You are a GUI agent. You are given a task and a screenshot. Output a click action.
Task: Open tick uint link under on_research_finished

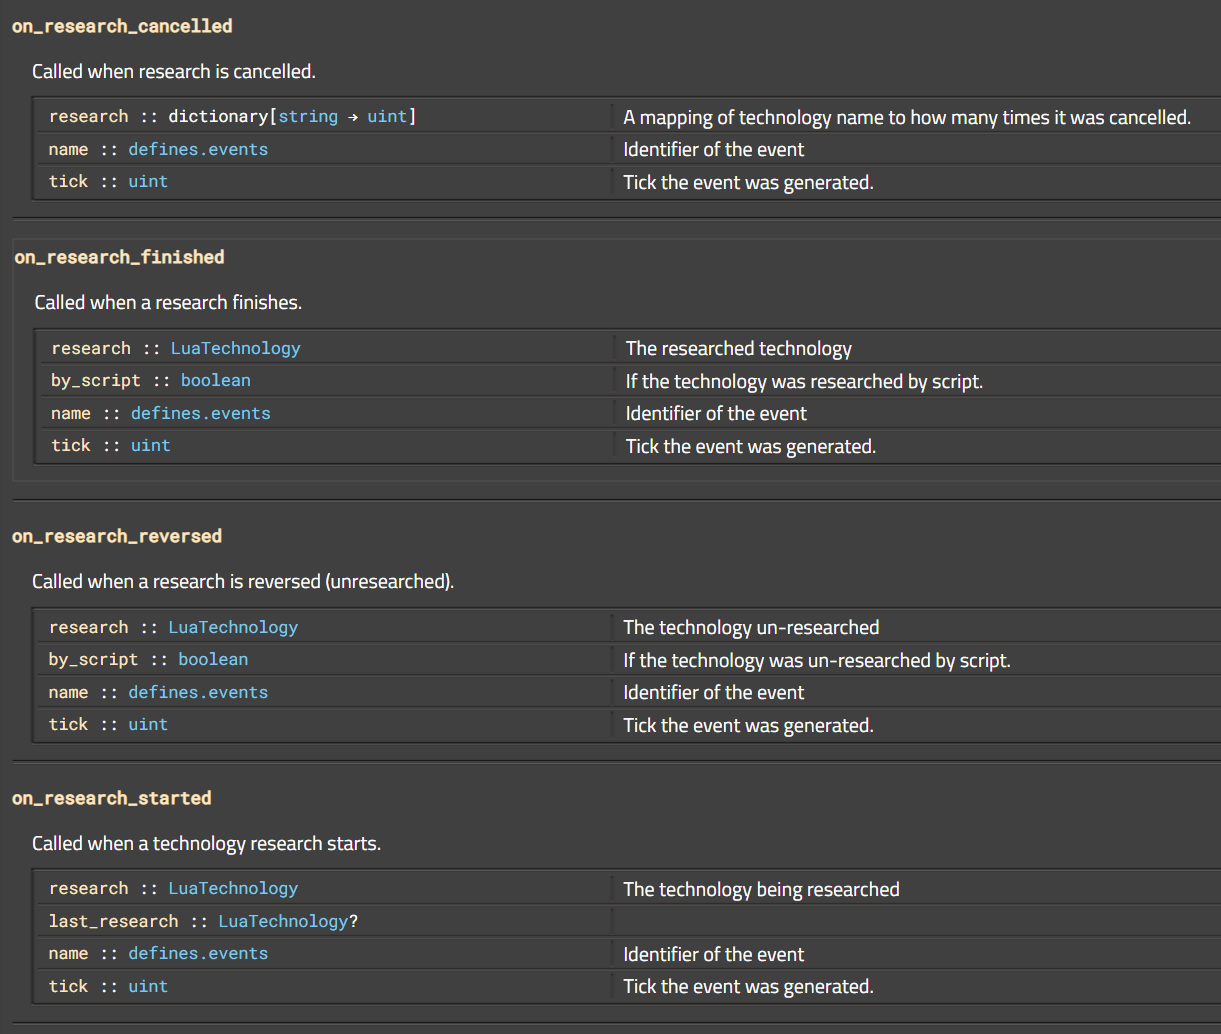pyautogui.click(x=151, y=445)
